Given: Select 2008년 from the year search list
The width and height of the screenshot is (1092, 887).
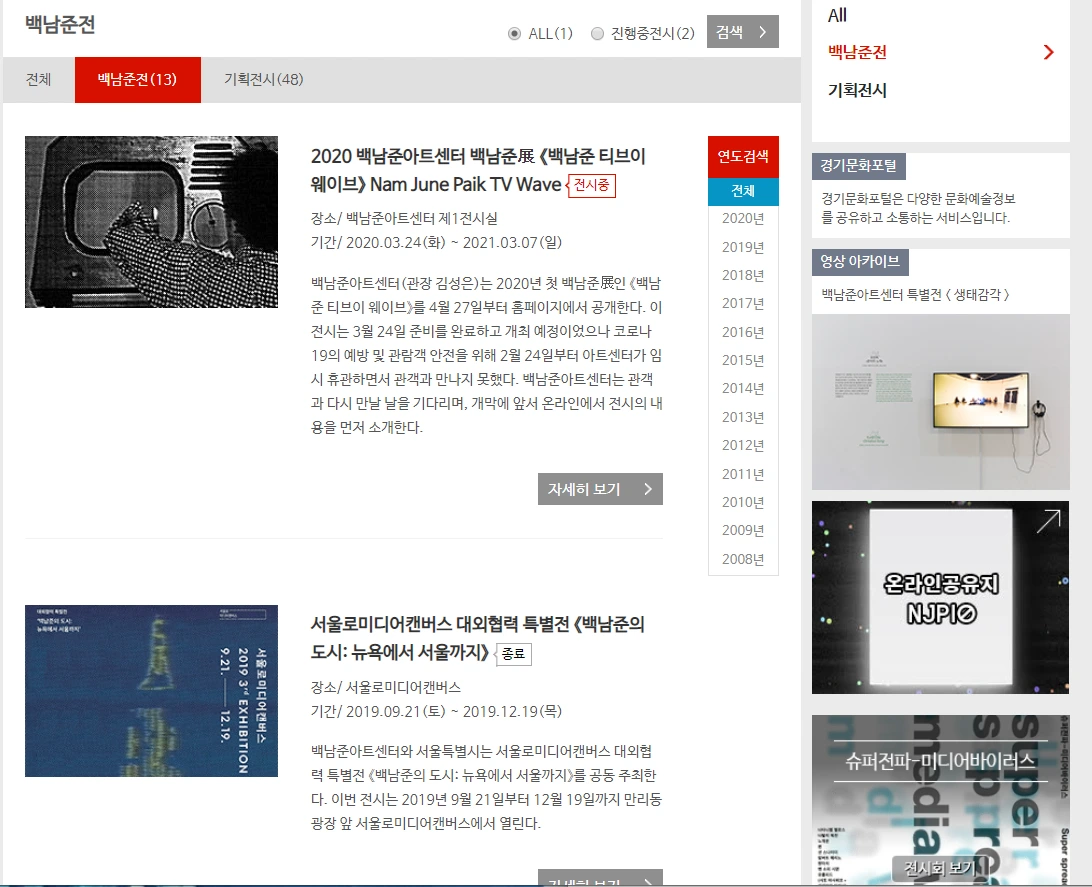Looking at the screenshot, I should 742,559.
